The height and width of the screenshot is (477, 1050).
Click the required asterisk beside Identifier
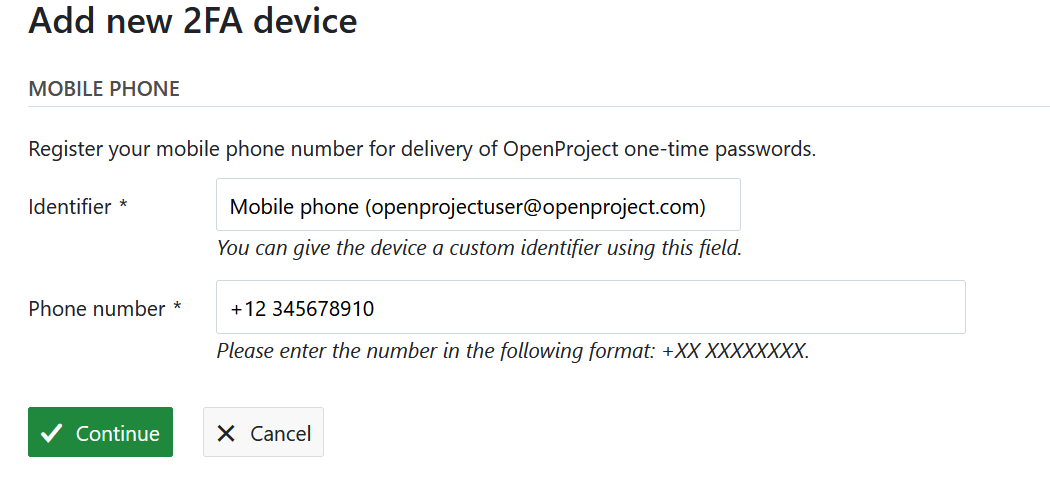pyautogui.click(x=124, y=206)
